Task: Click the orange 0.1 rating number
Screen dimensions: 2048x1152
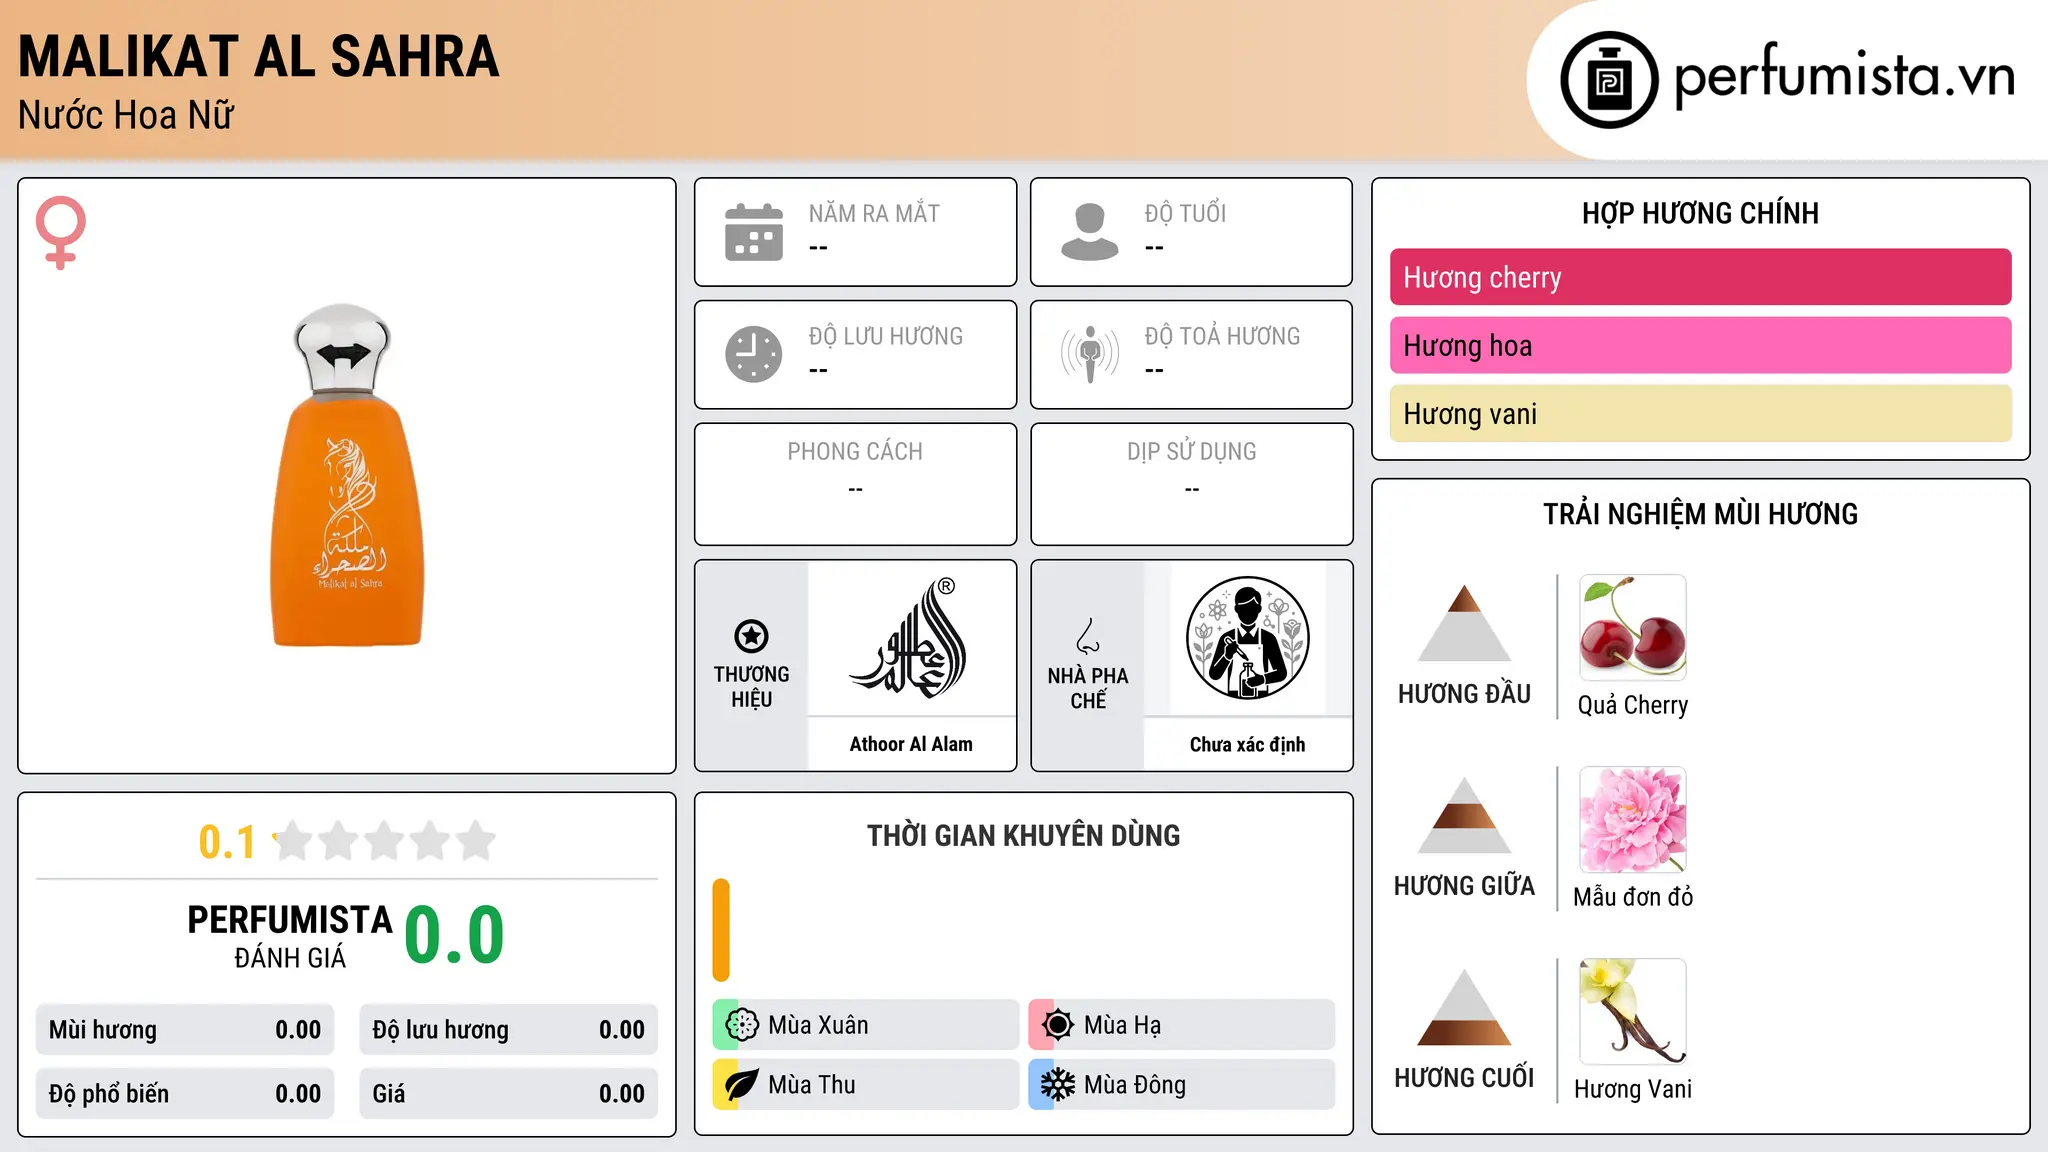Action: (x=227, y=842)
